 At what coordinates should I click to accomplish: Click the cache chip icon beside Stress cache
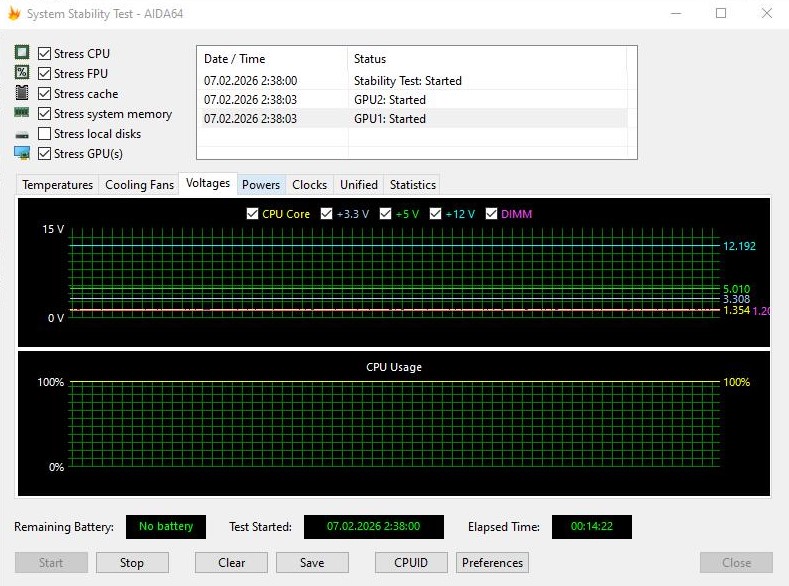[22, 93]
